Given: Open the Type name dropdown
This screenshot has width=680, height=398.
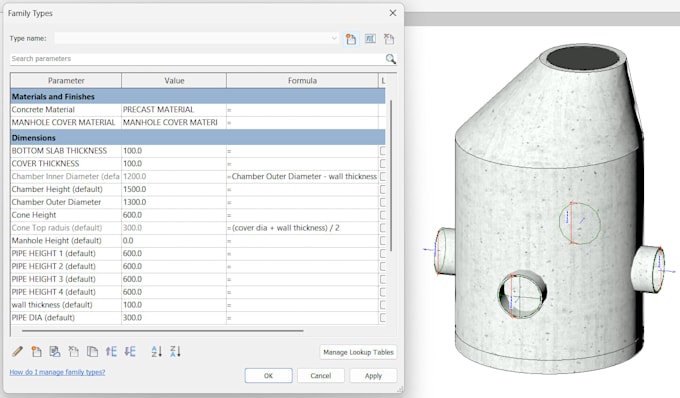Looking at the screenshot, I should [x=334, y=38].
